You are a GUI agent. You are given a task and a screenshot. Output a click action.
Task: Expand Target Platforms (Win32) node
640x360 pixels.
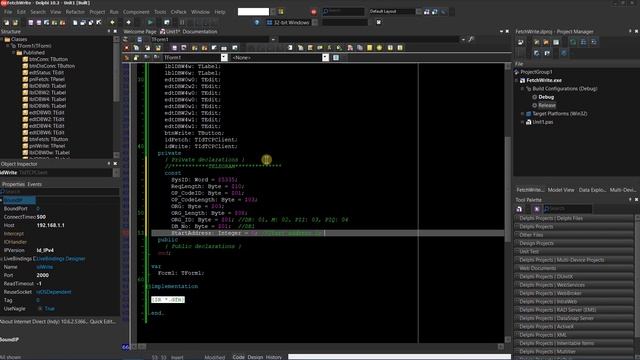[522, 114]
